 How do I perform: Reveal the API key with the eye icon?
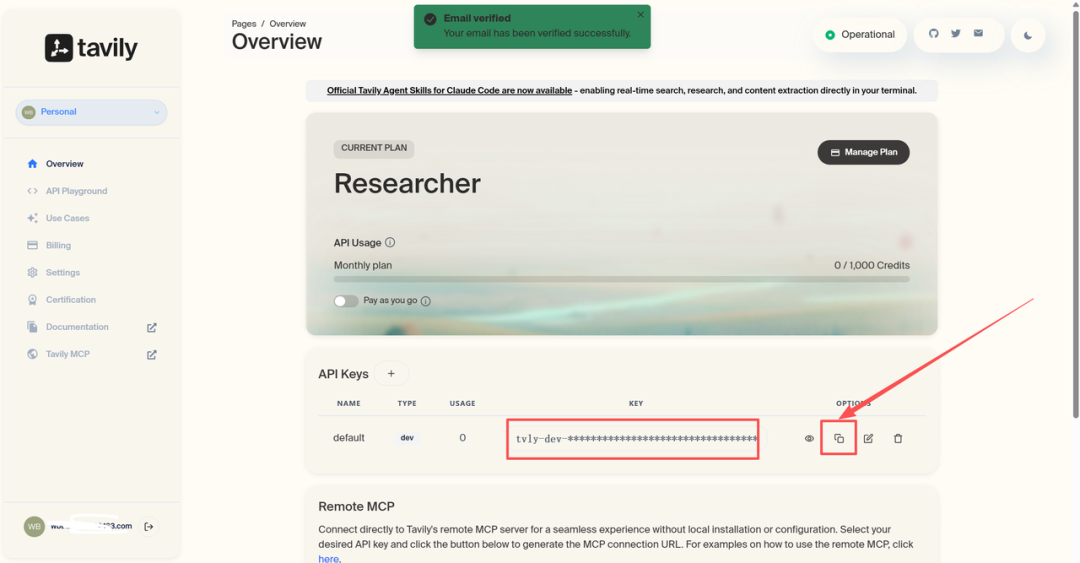coord(809,438)
